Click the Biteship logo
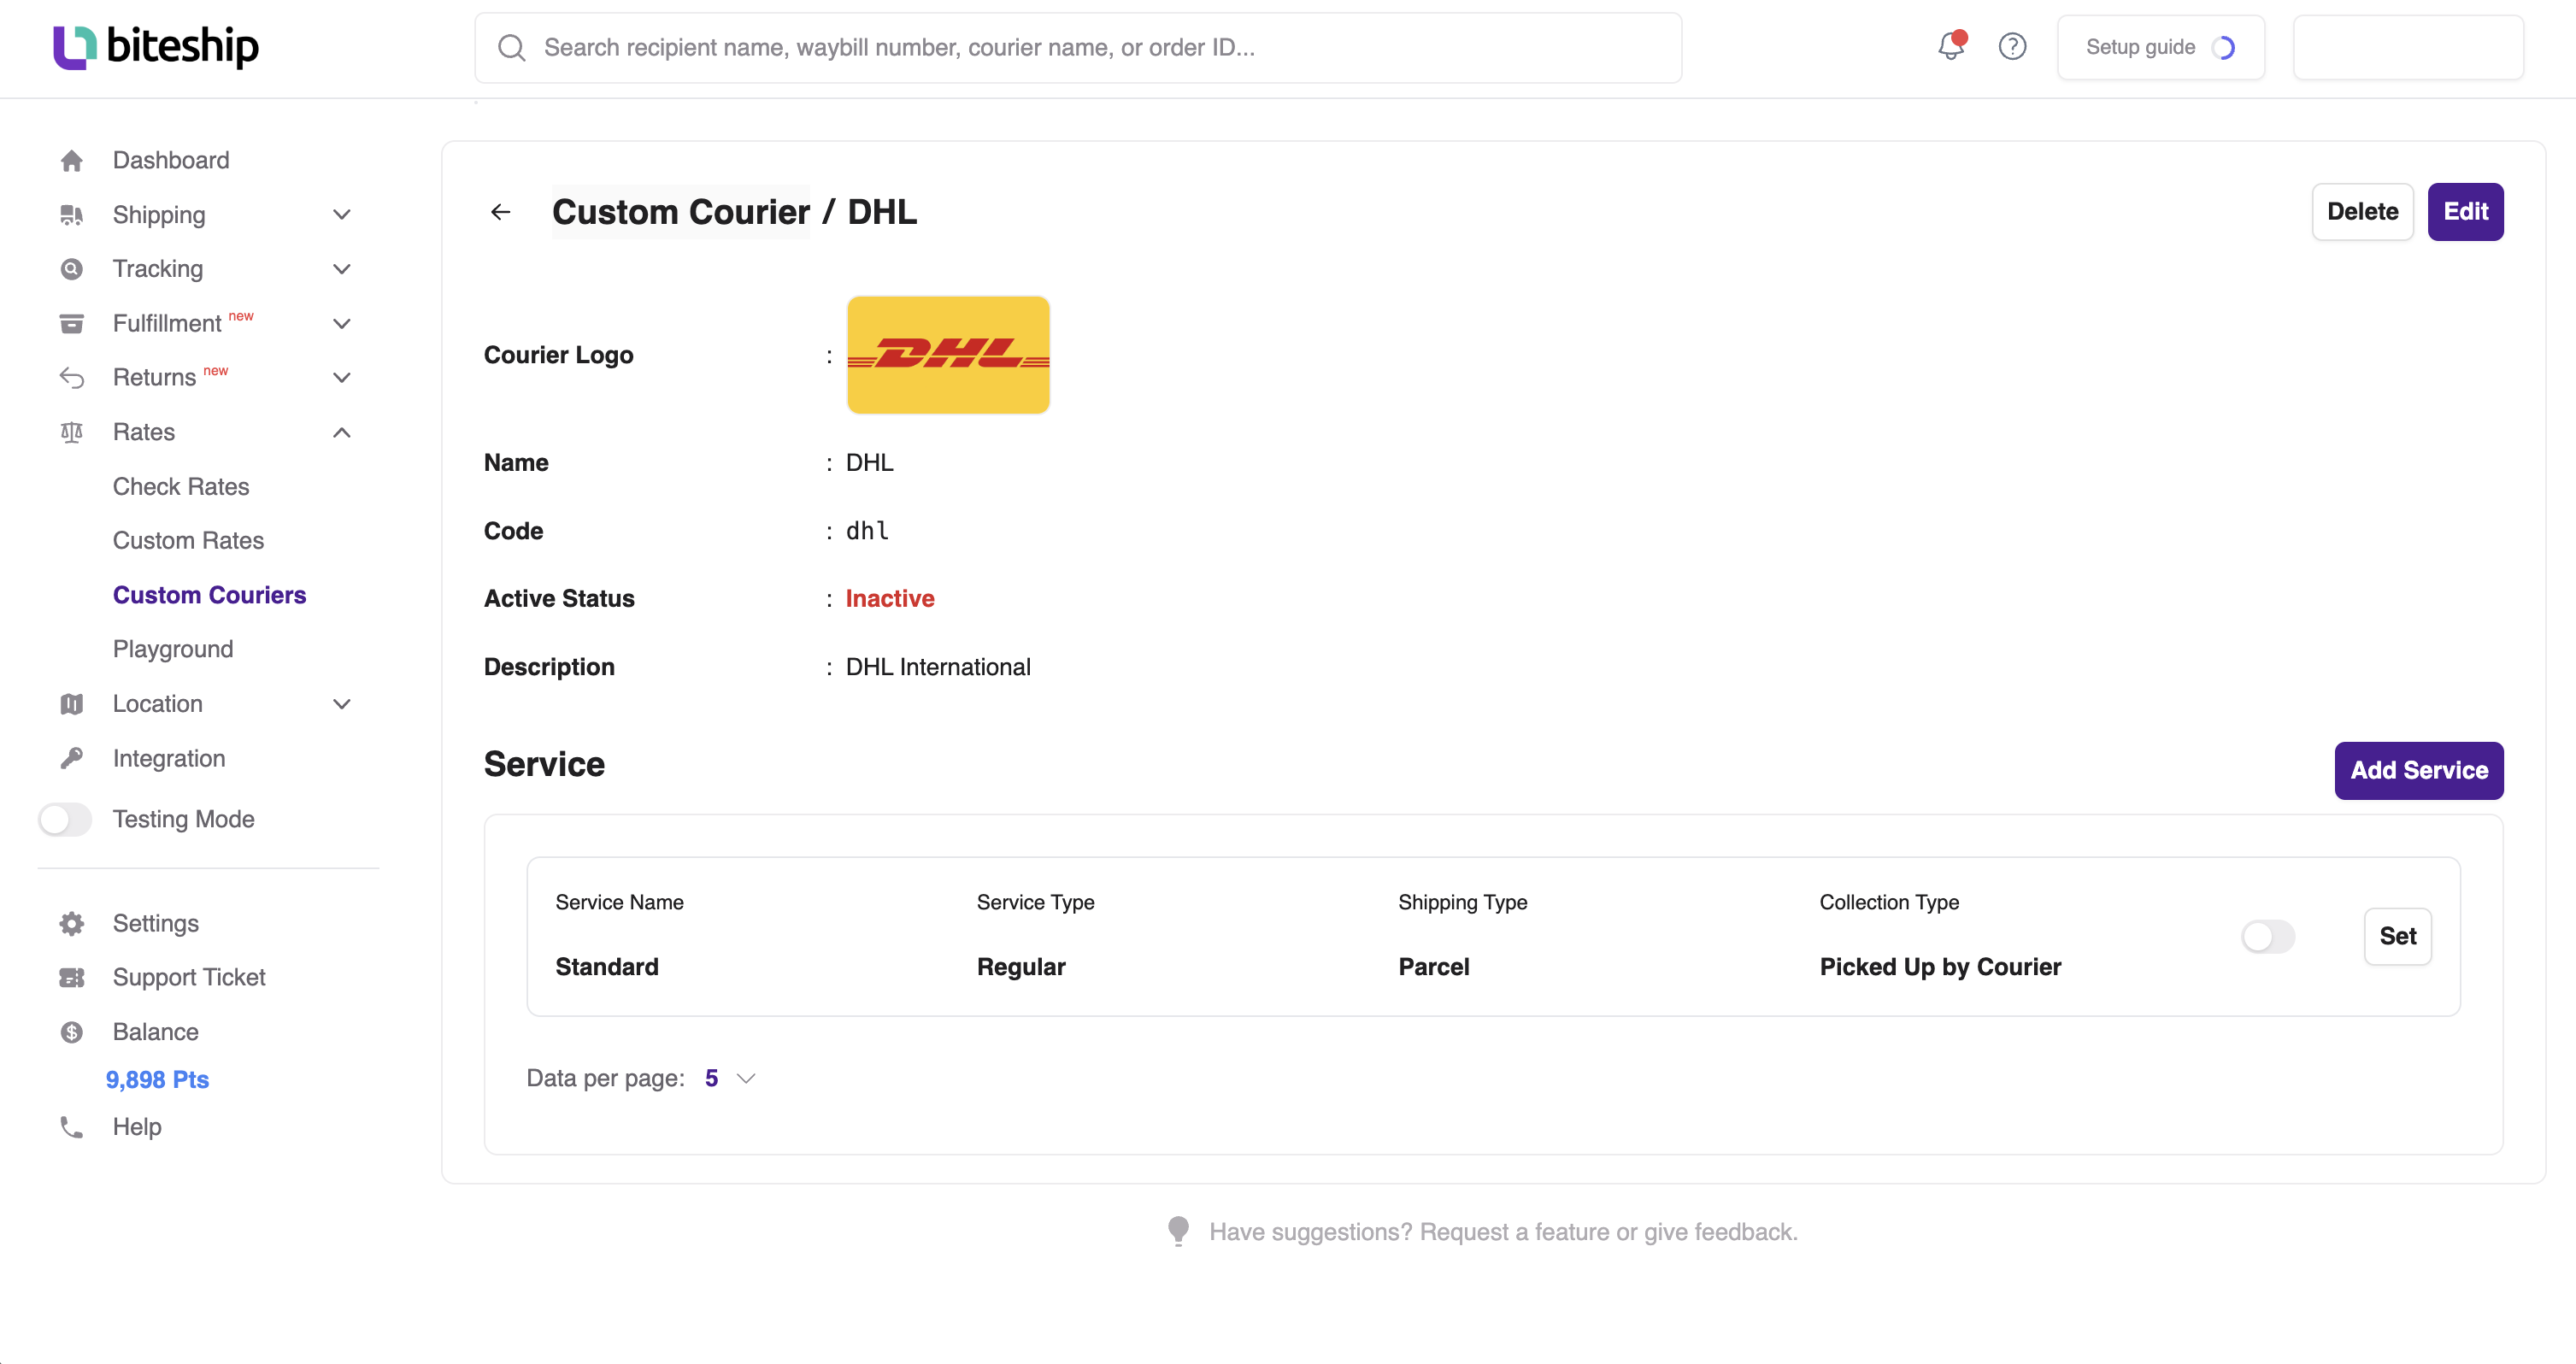This screenshot has height=1364, width=2576. point(156,47)
